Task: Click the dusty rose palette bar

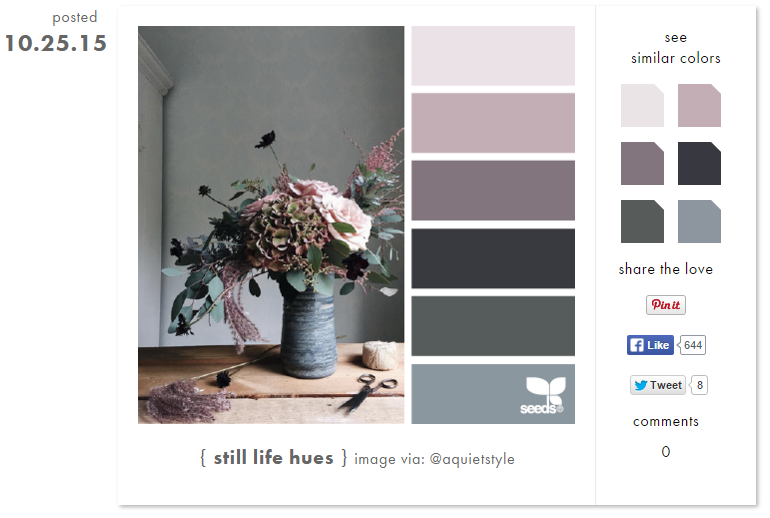Action: [493, 123]
